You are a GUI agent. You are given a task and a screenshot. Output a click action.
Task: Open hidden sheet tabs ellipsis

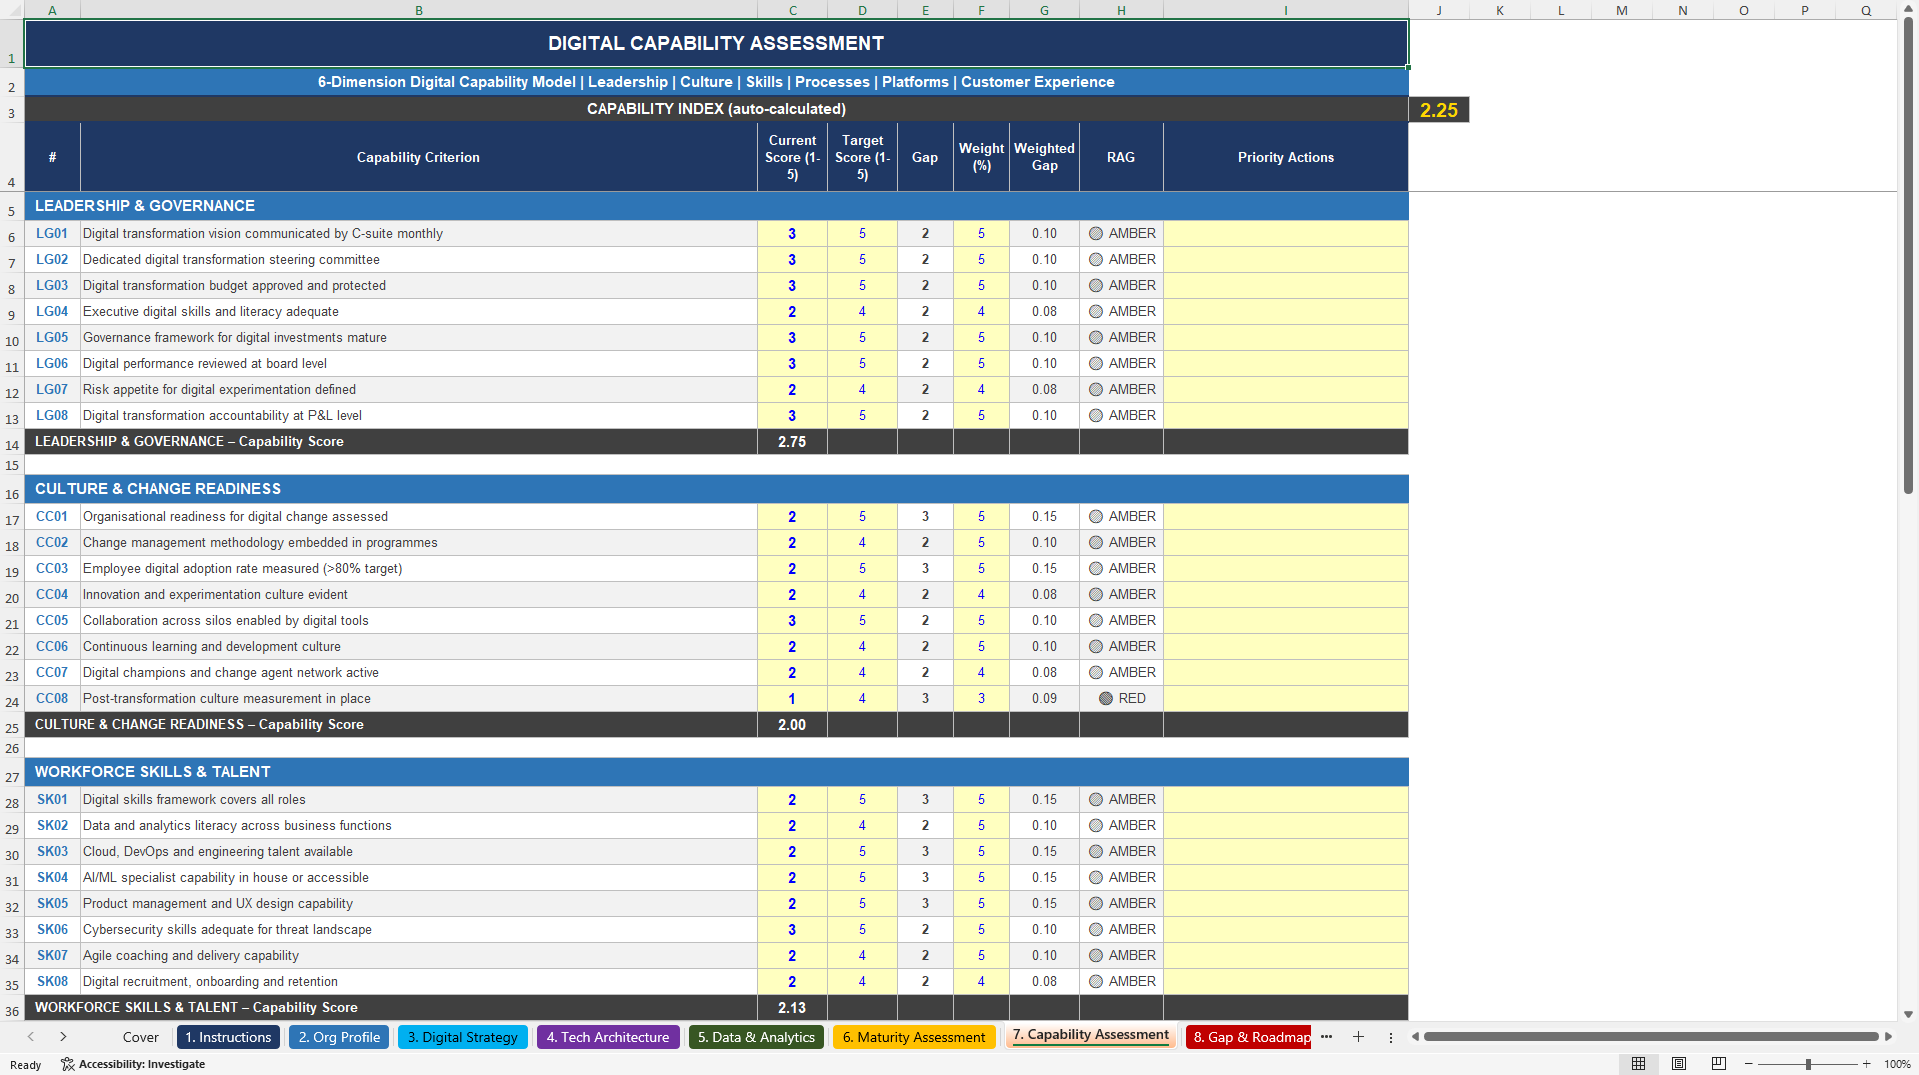(x=1326, y=1037)
